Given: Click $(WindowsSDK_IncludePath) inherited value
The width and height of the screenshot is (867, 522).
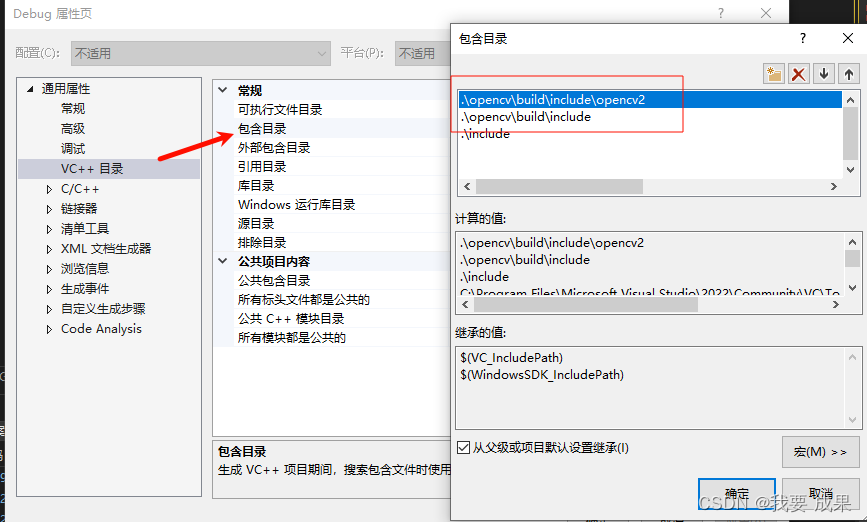Looking at the screenshot, I should 542,375.
